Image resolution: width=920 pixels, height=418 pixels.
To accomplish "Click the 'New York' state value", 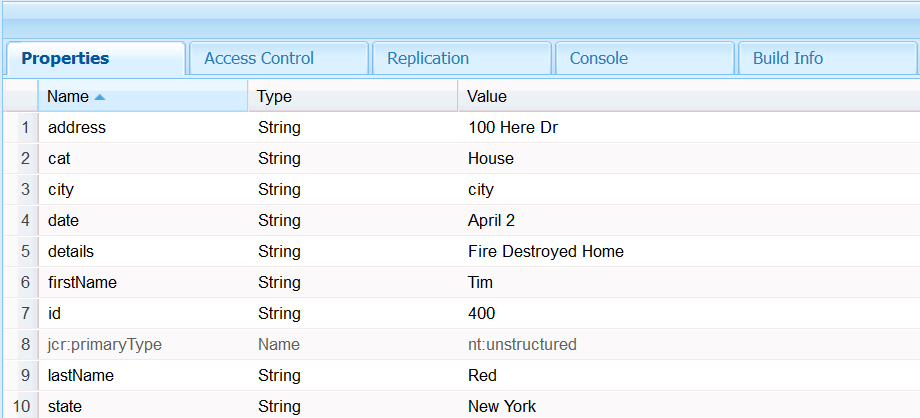I will click(502, 406).
